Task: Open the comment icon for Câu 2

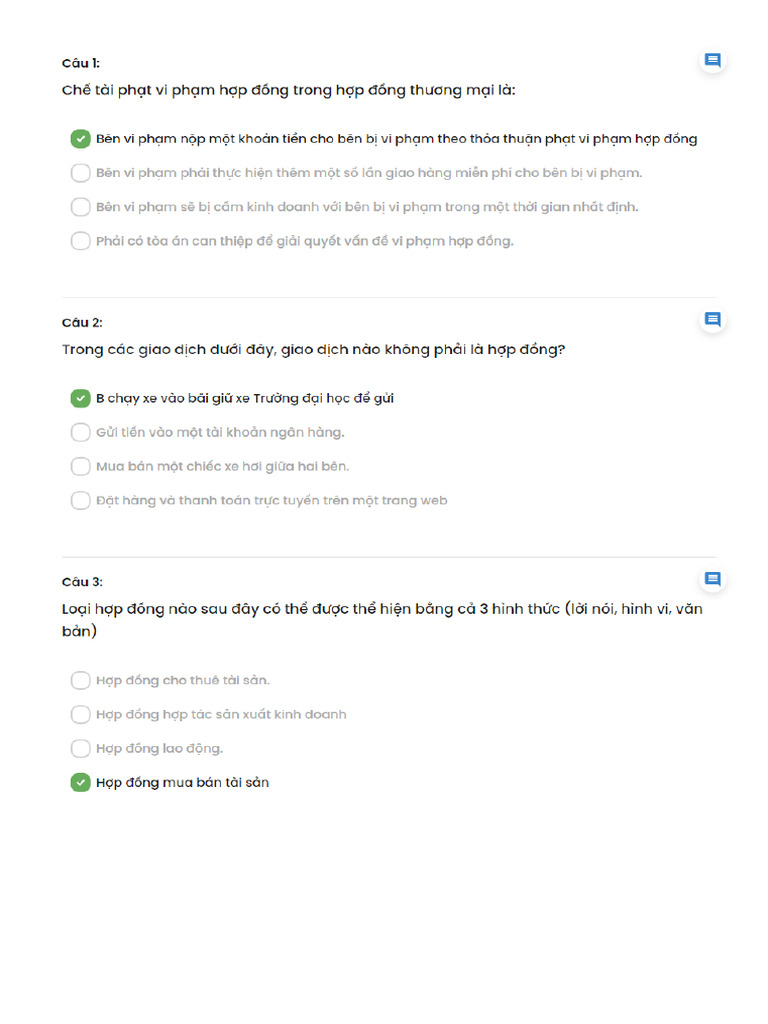Action: (712, 320)
